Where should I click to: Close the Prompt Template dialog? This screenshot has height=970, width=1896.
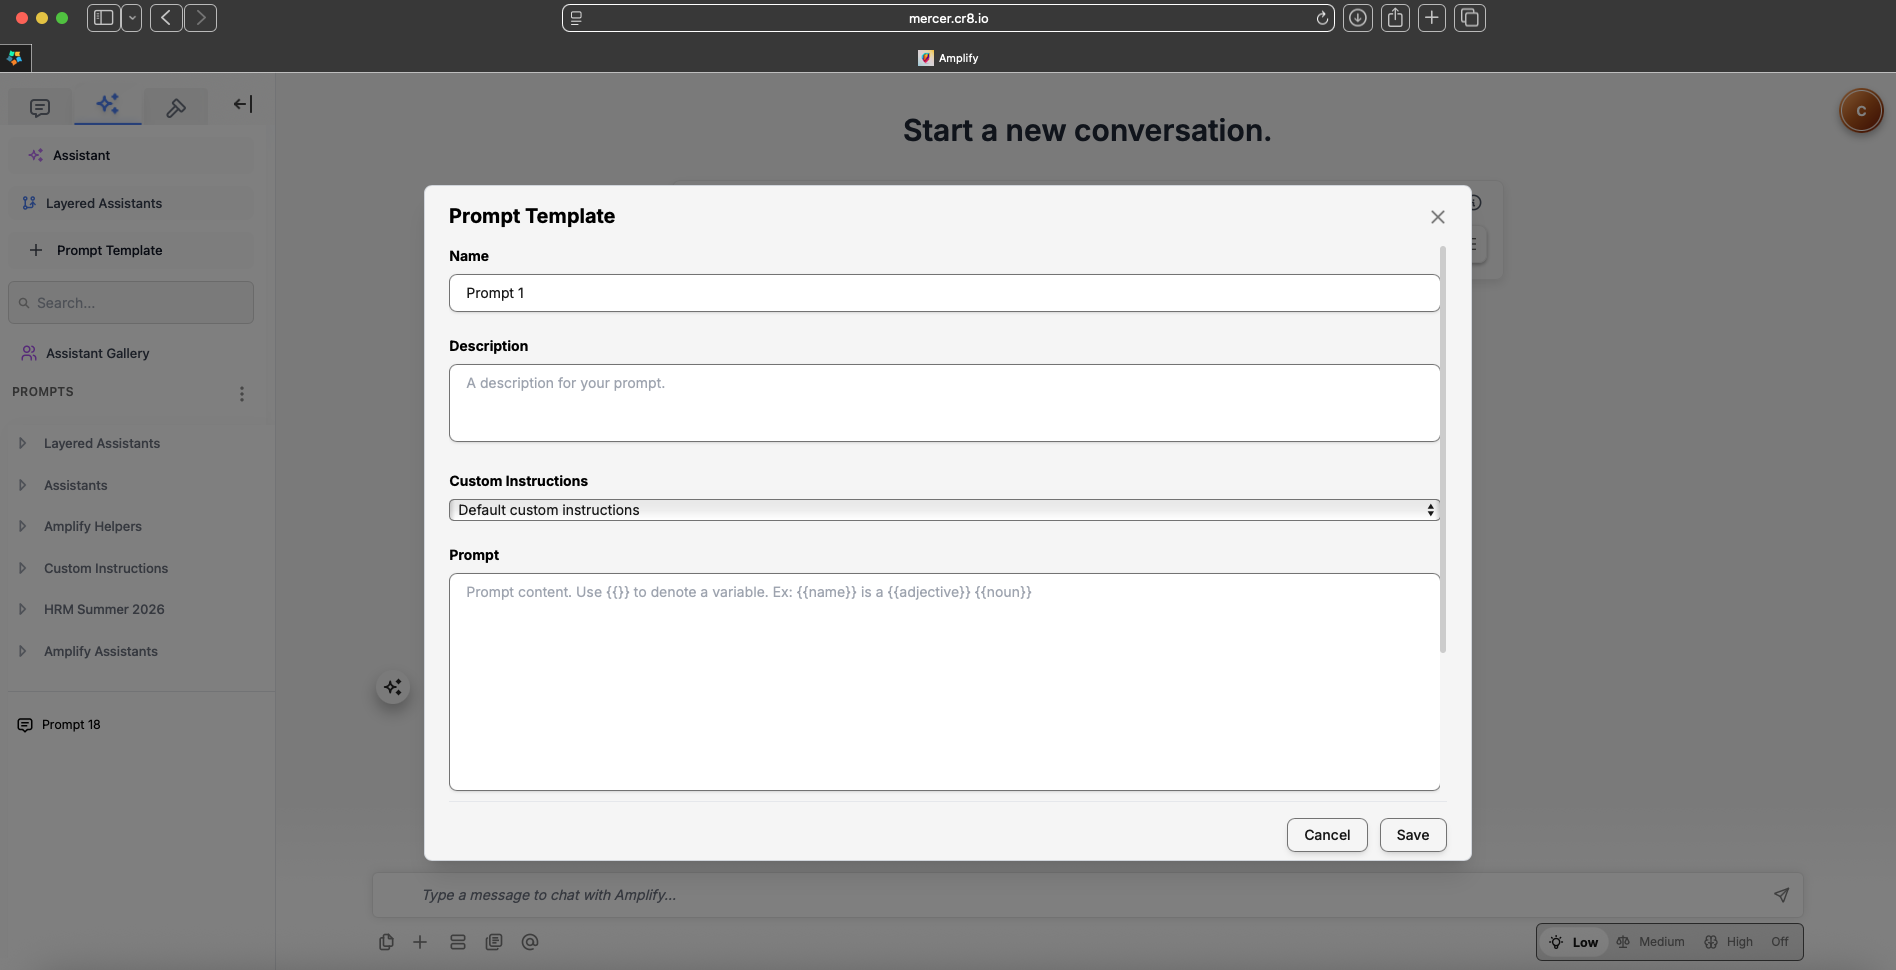[x=1437, y=217]
